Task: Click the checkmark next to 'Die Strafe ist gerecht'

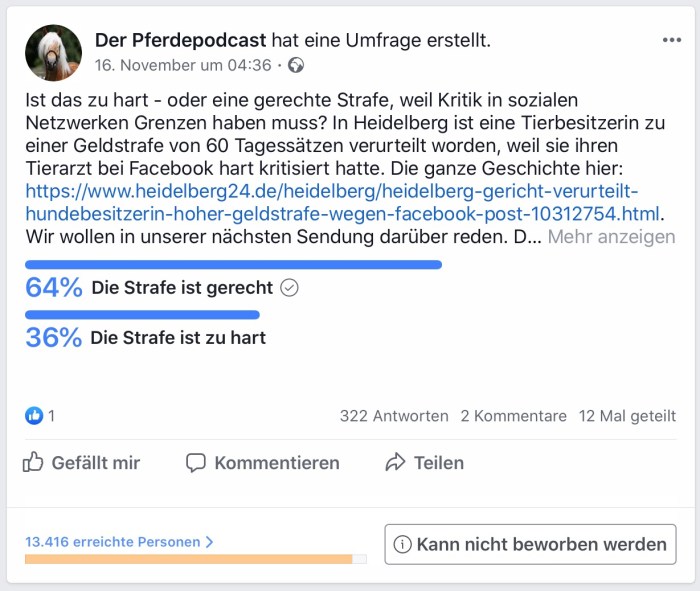Action: click(289, 288)
